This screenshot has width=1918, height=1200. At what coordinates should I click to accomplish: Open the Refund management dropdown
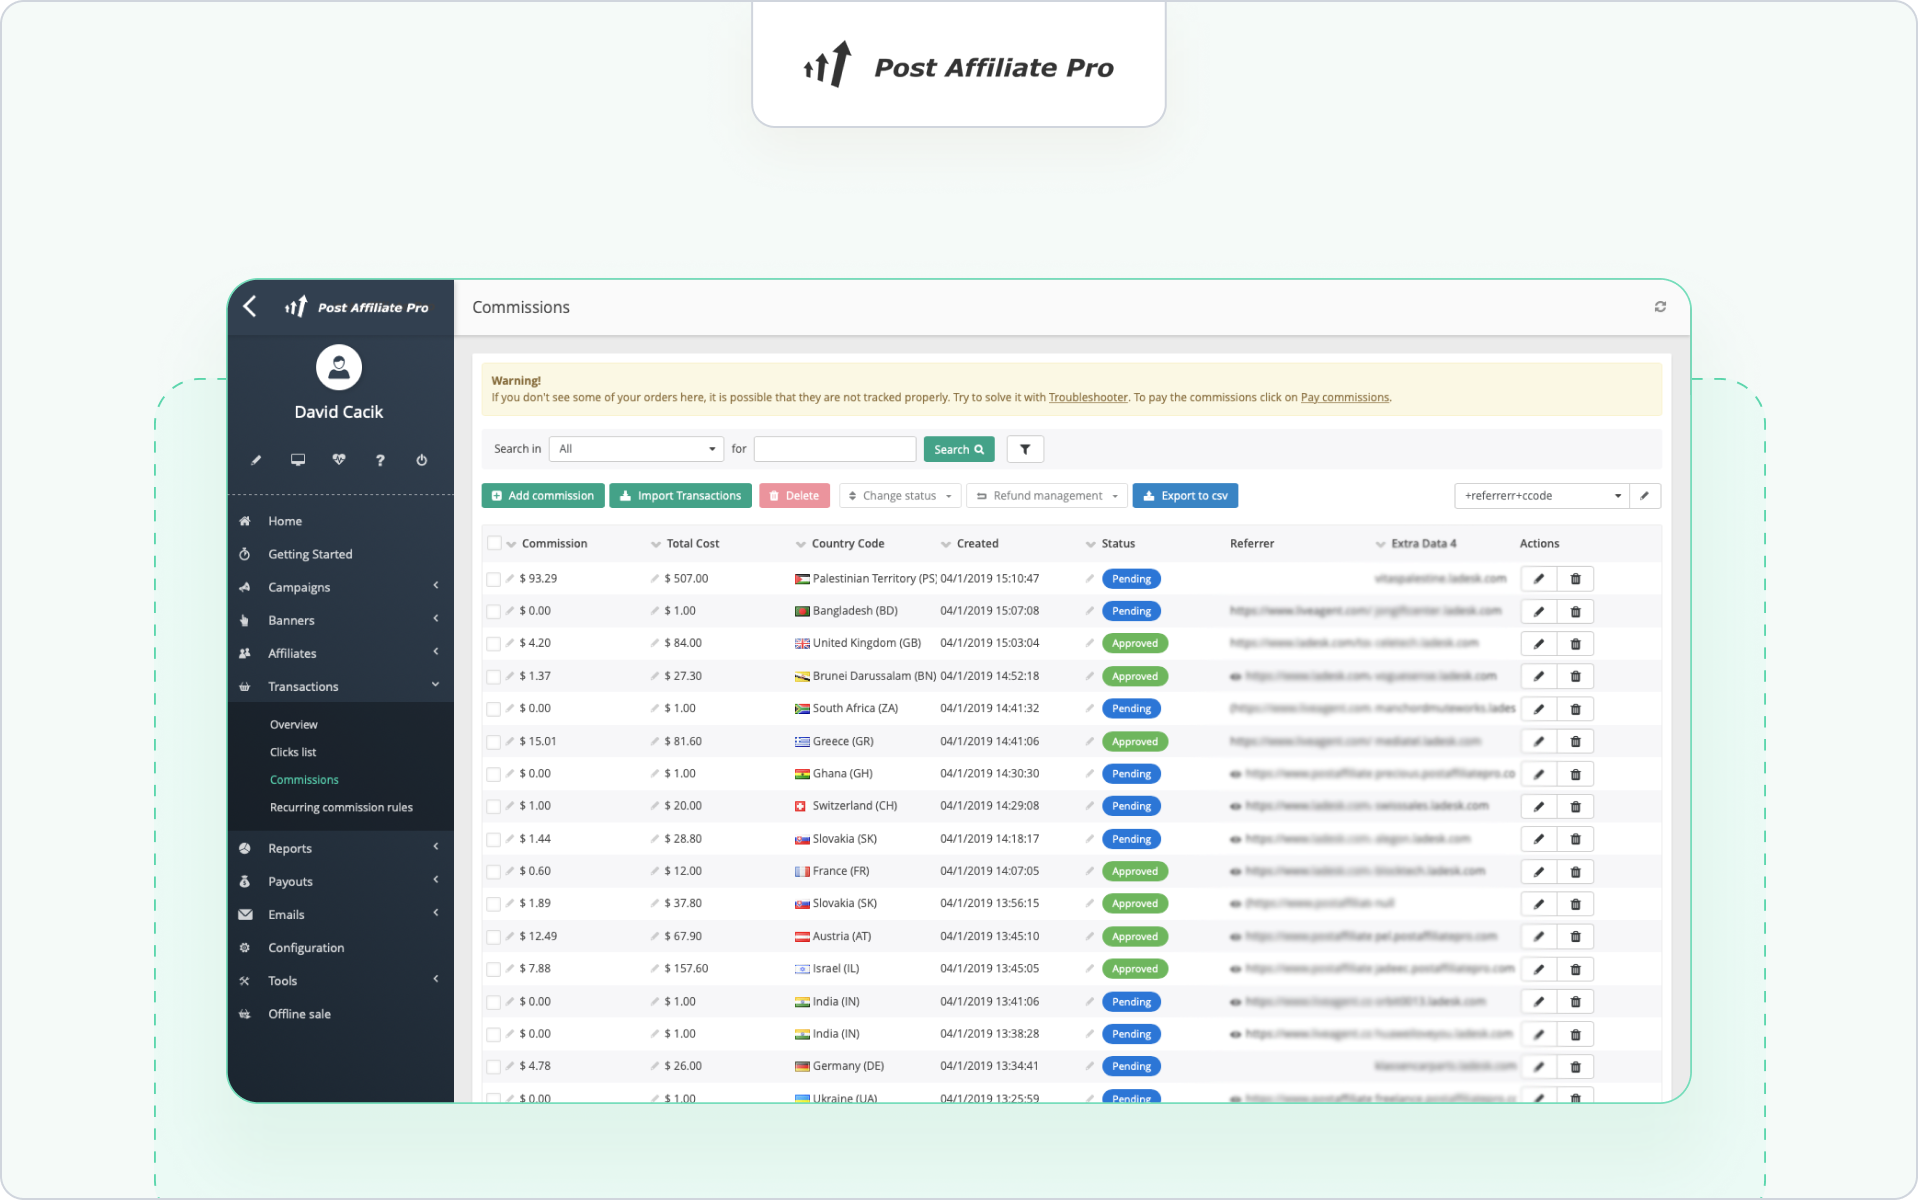[1047, 496]
